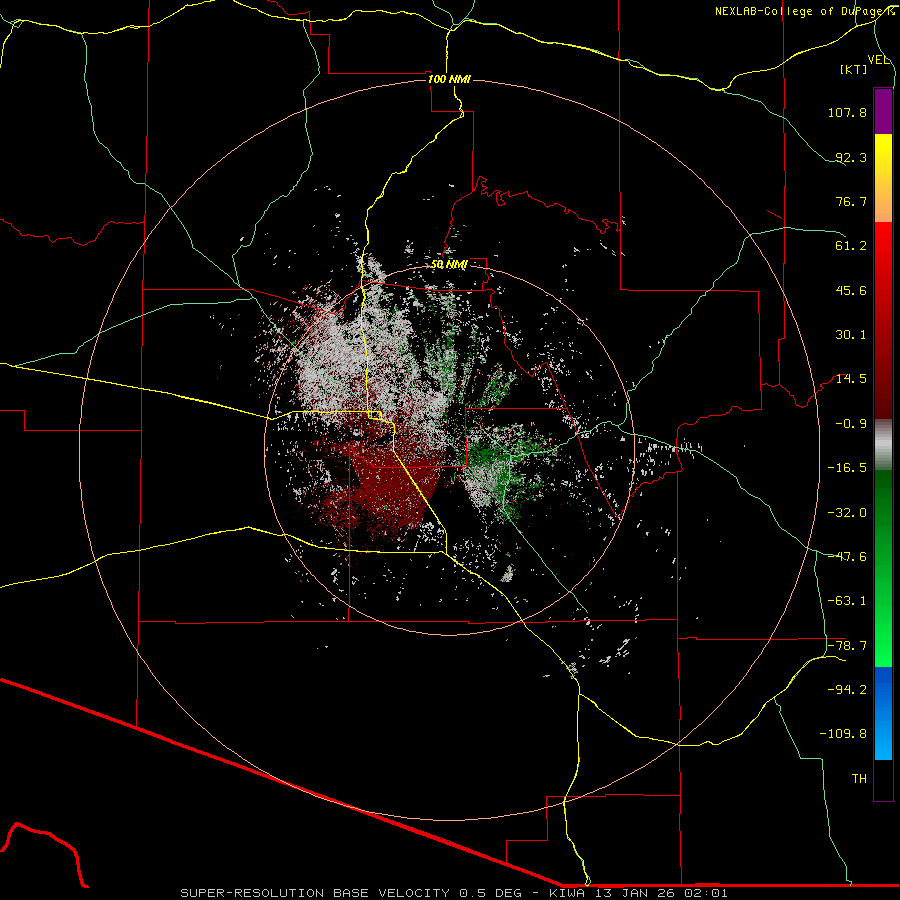Click the gray near-zero segment of the color bar
Viewport: 900px width, 900px height.
pos(883,445)
